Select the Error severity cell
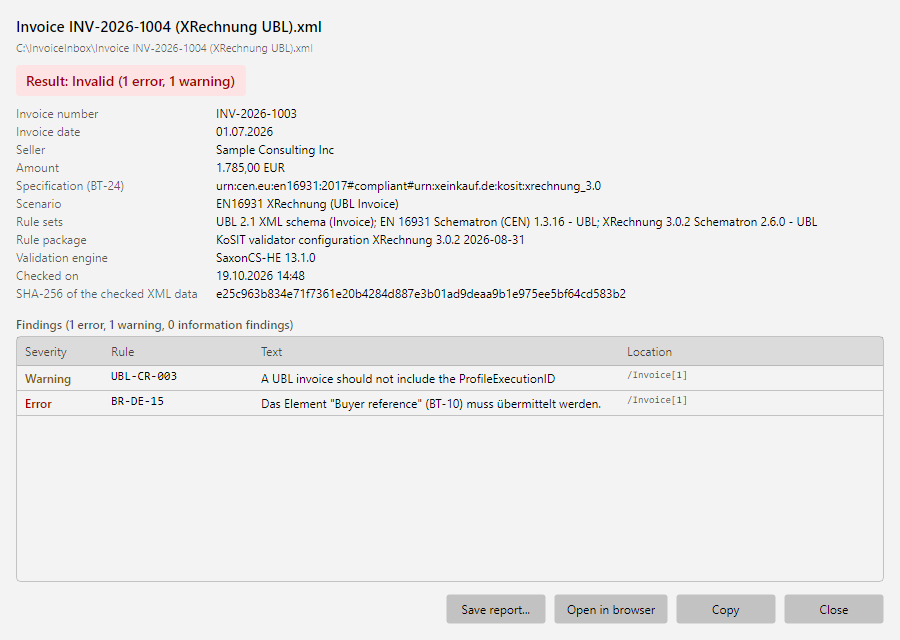The width and height of the screenshot is (900, 640). 38,404
